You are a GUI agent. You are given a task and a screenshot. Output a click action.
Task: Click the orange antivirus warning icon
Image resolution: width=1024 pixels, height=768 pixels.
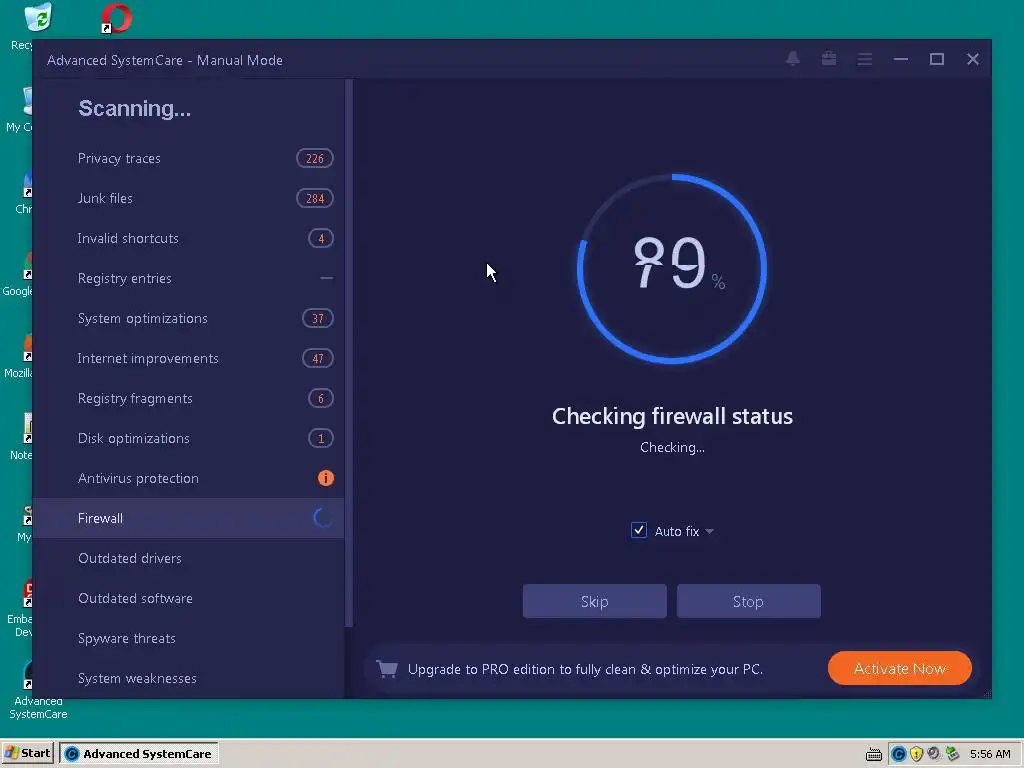click(325, 478)
